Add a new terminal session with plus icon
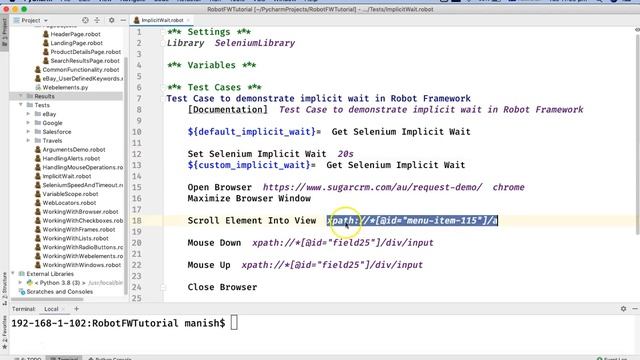Screen dimensions: 640x360 pos(76,309)
